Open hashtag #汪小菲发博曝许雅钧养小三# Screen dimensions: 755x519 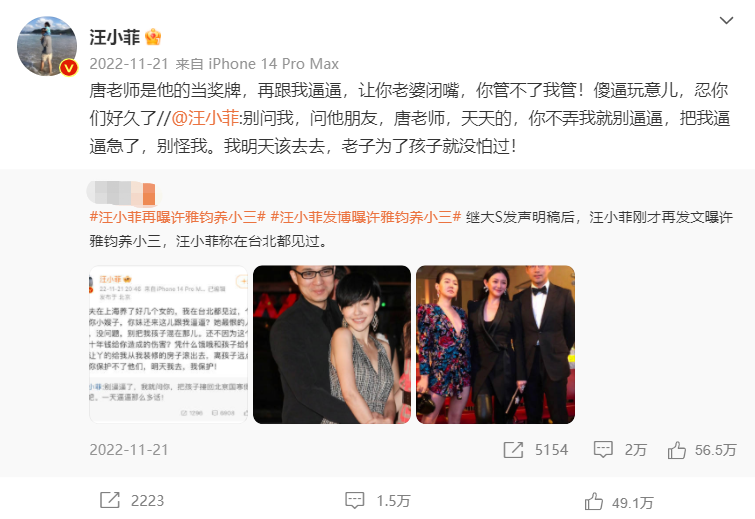[x=366, y=217]
